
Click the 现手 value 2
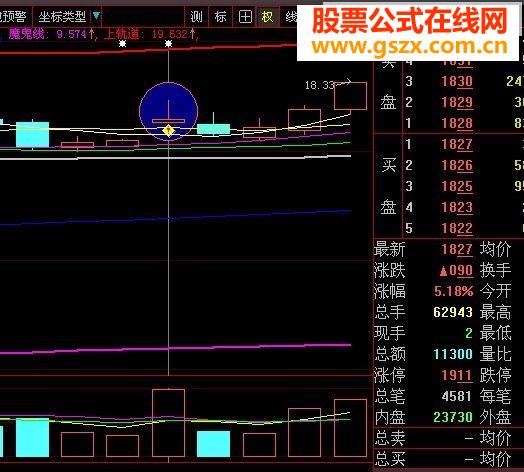pos(469,333)
